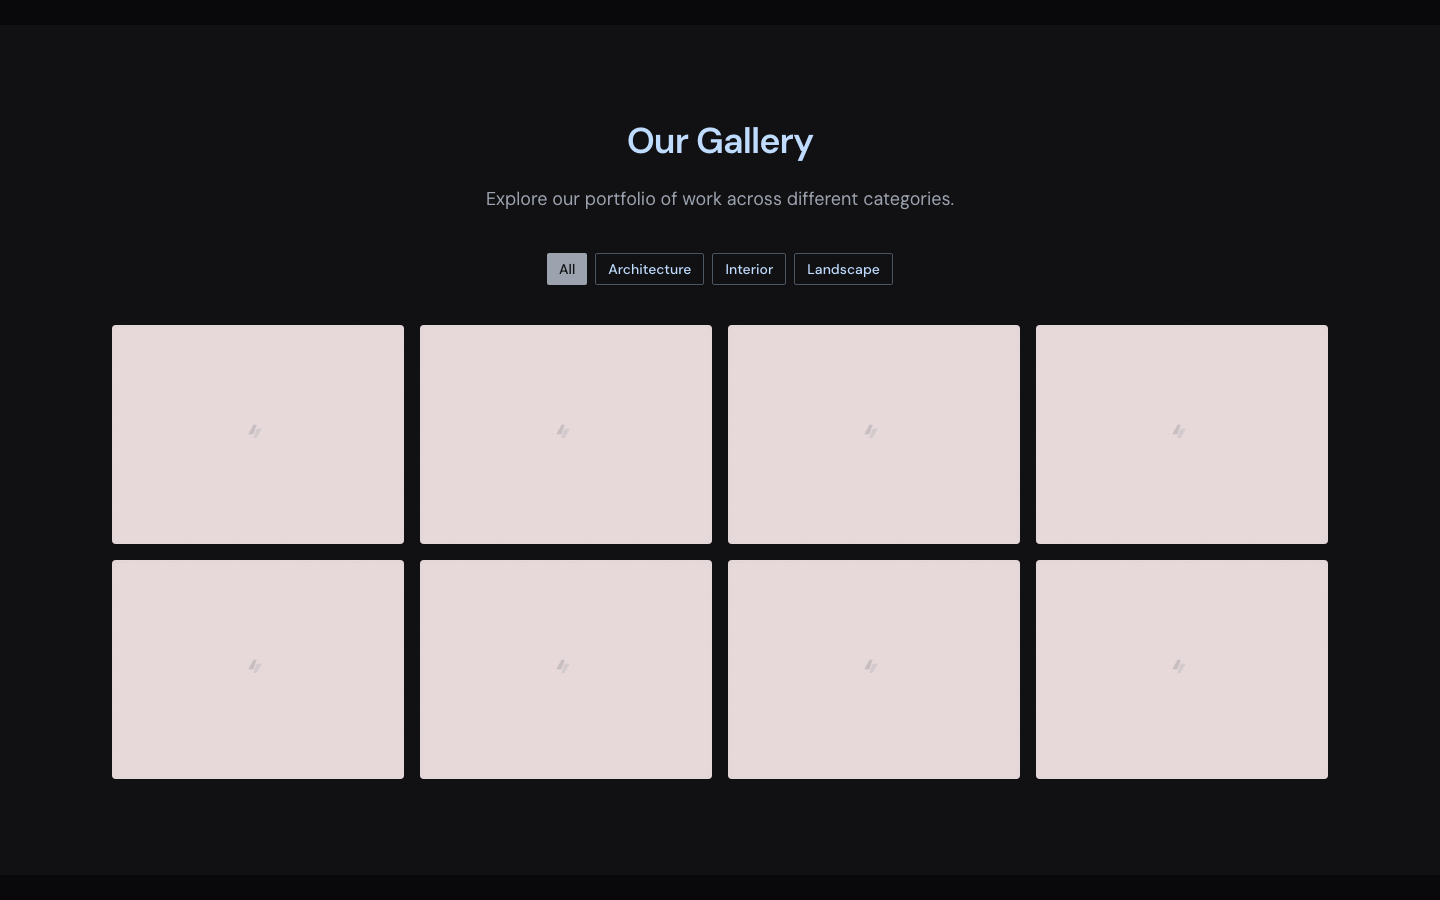Image resolution: width=1440 pixels, height=900 pixels.
Task: Click broken image icon in second bottom thumbnail
Action: pyautogui.click(x=564, y=666)
